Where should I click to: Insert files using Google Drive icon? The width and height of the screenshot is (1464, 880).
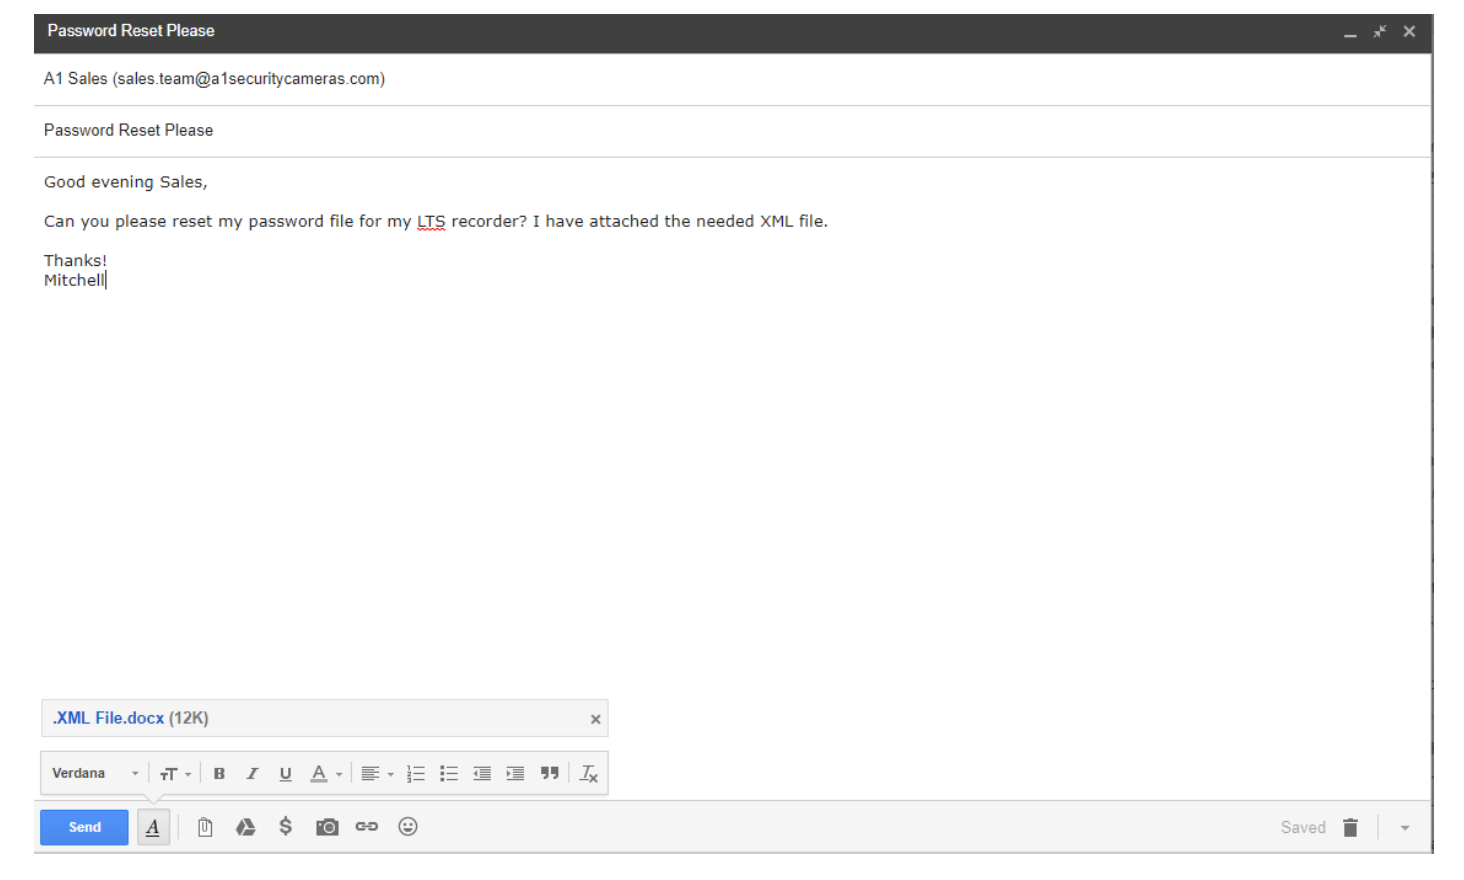245,827
